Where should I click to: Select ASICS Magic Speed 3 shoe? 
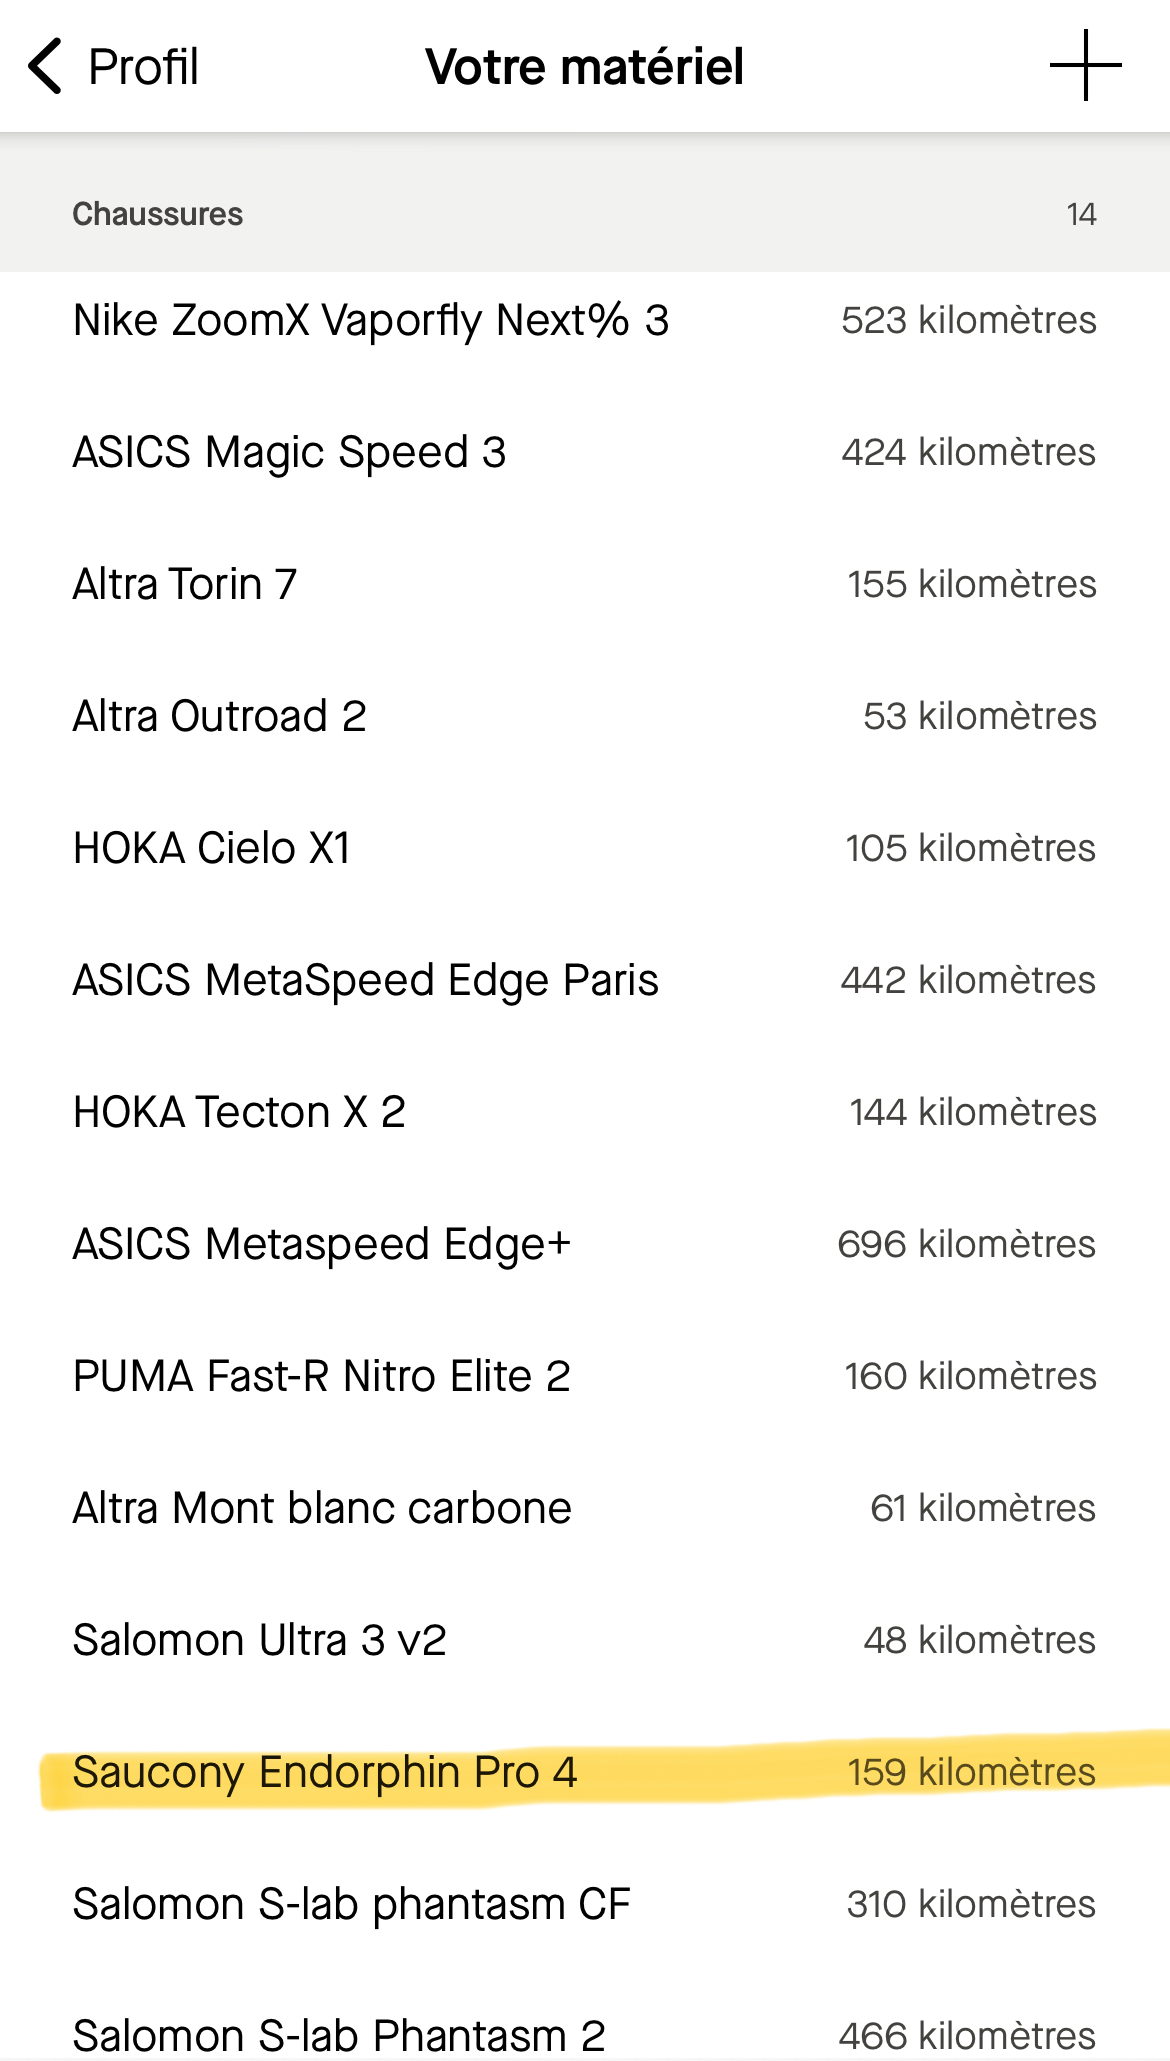(289, 453)
